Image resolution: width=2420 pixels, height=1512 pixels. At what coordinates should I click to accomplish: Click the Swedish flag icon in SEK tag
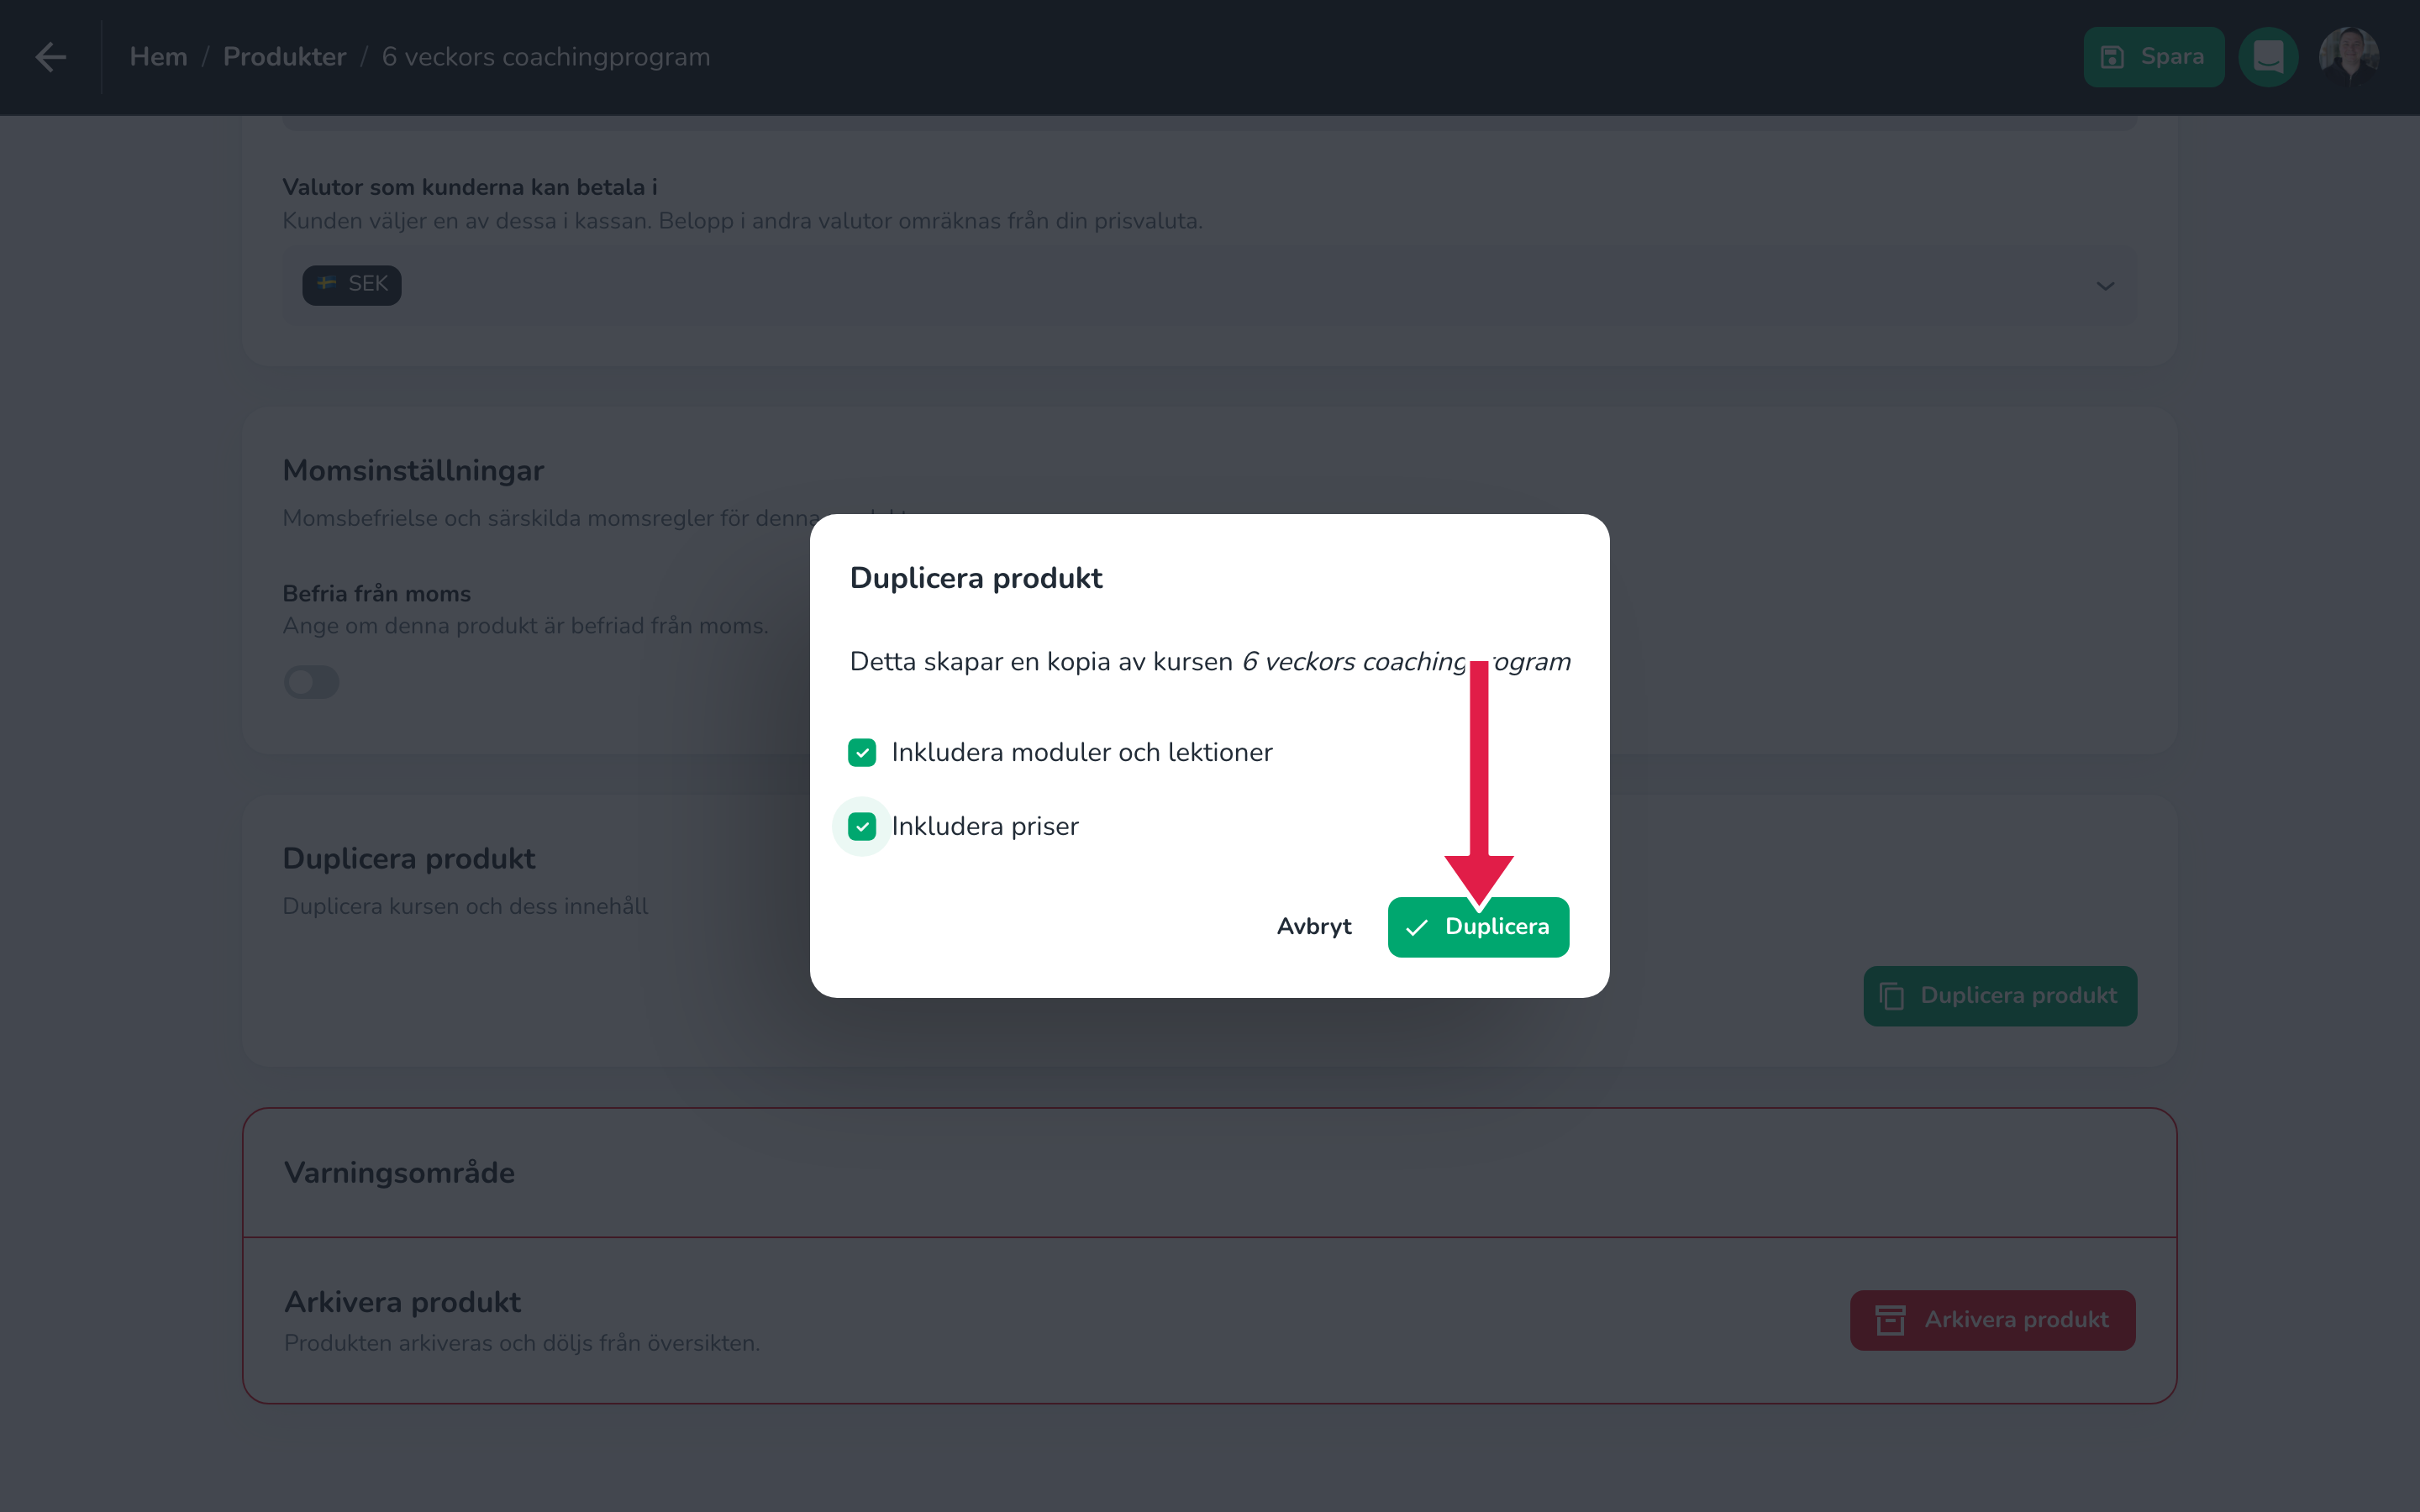(x=327, y=284)
